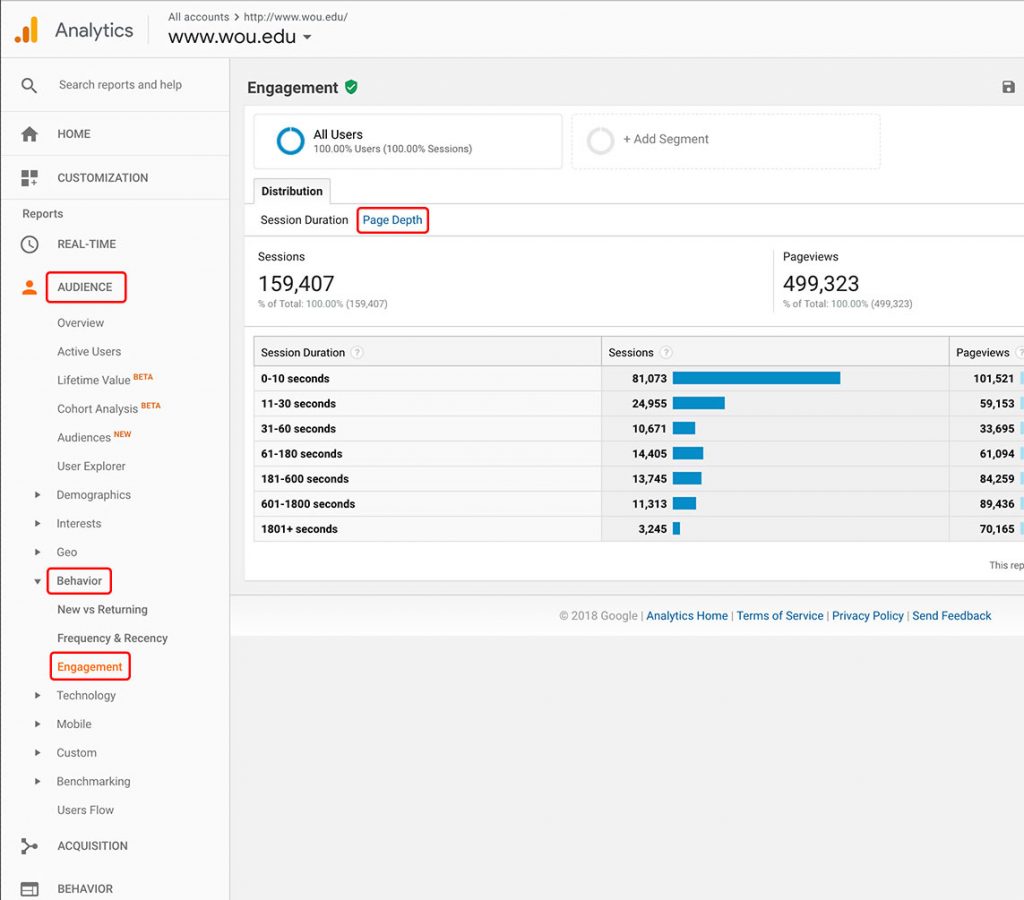This screenshot has height=900, width=1024.
Task: Click the Real-Time clock icon
Action: click(29, 244)
